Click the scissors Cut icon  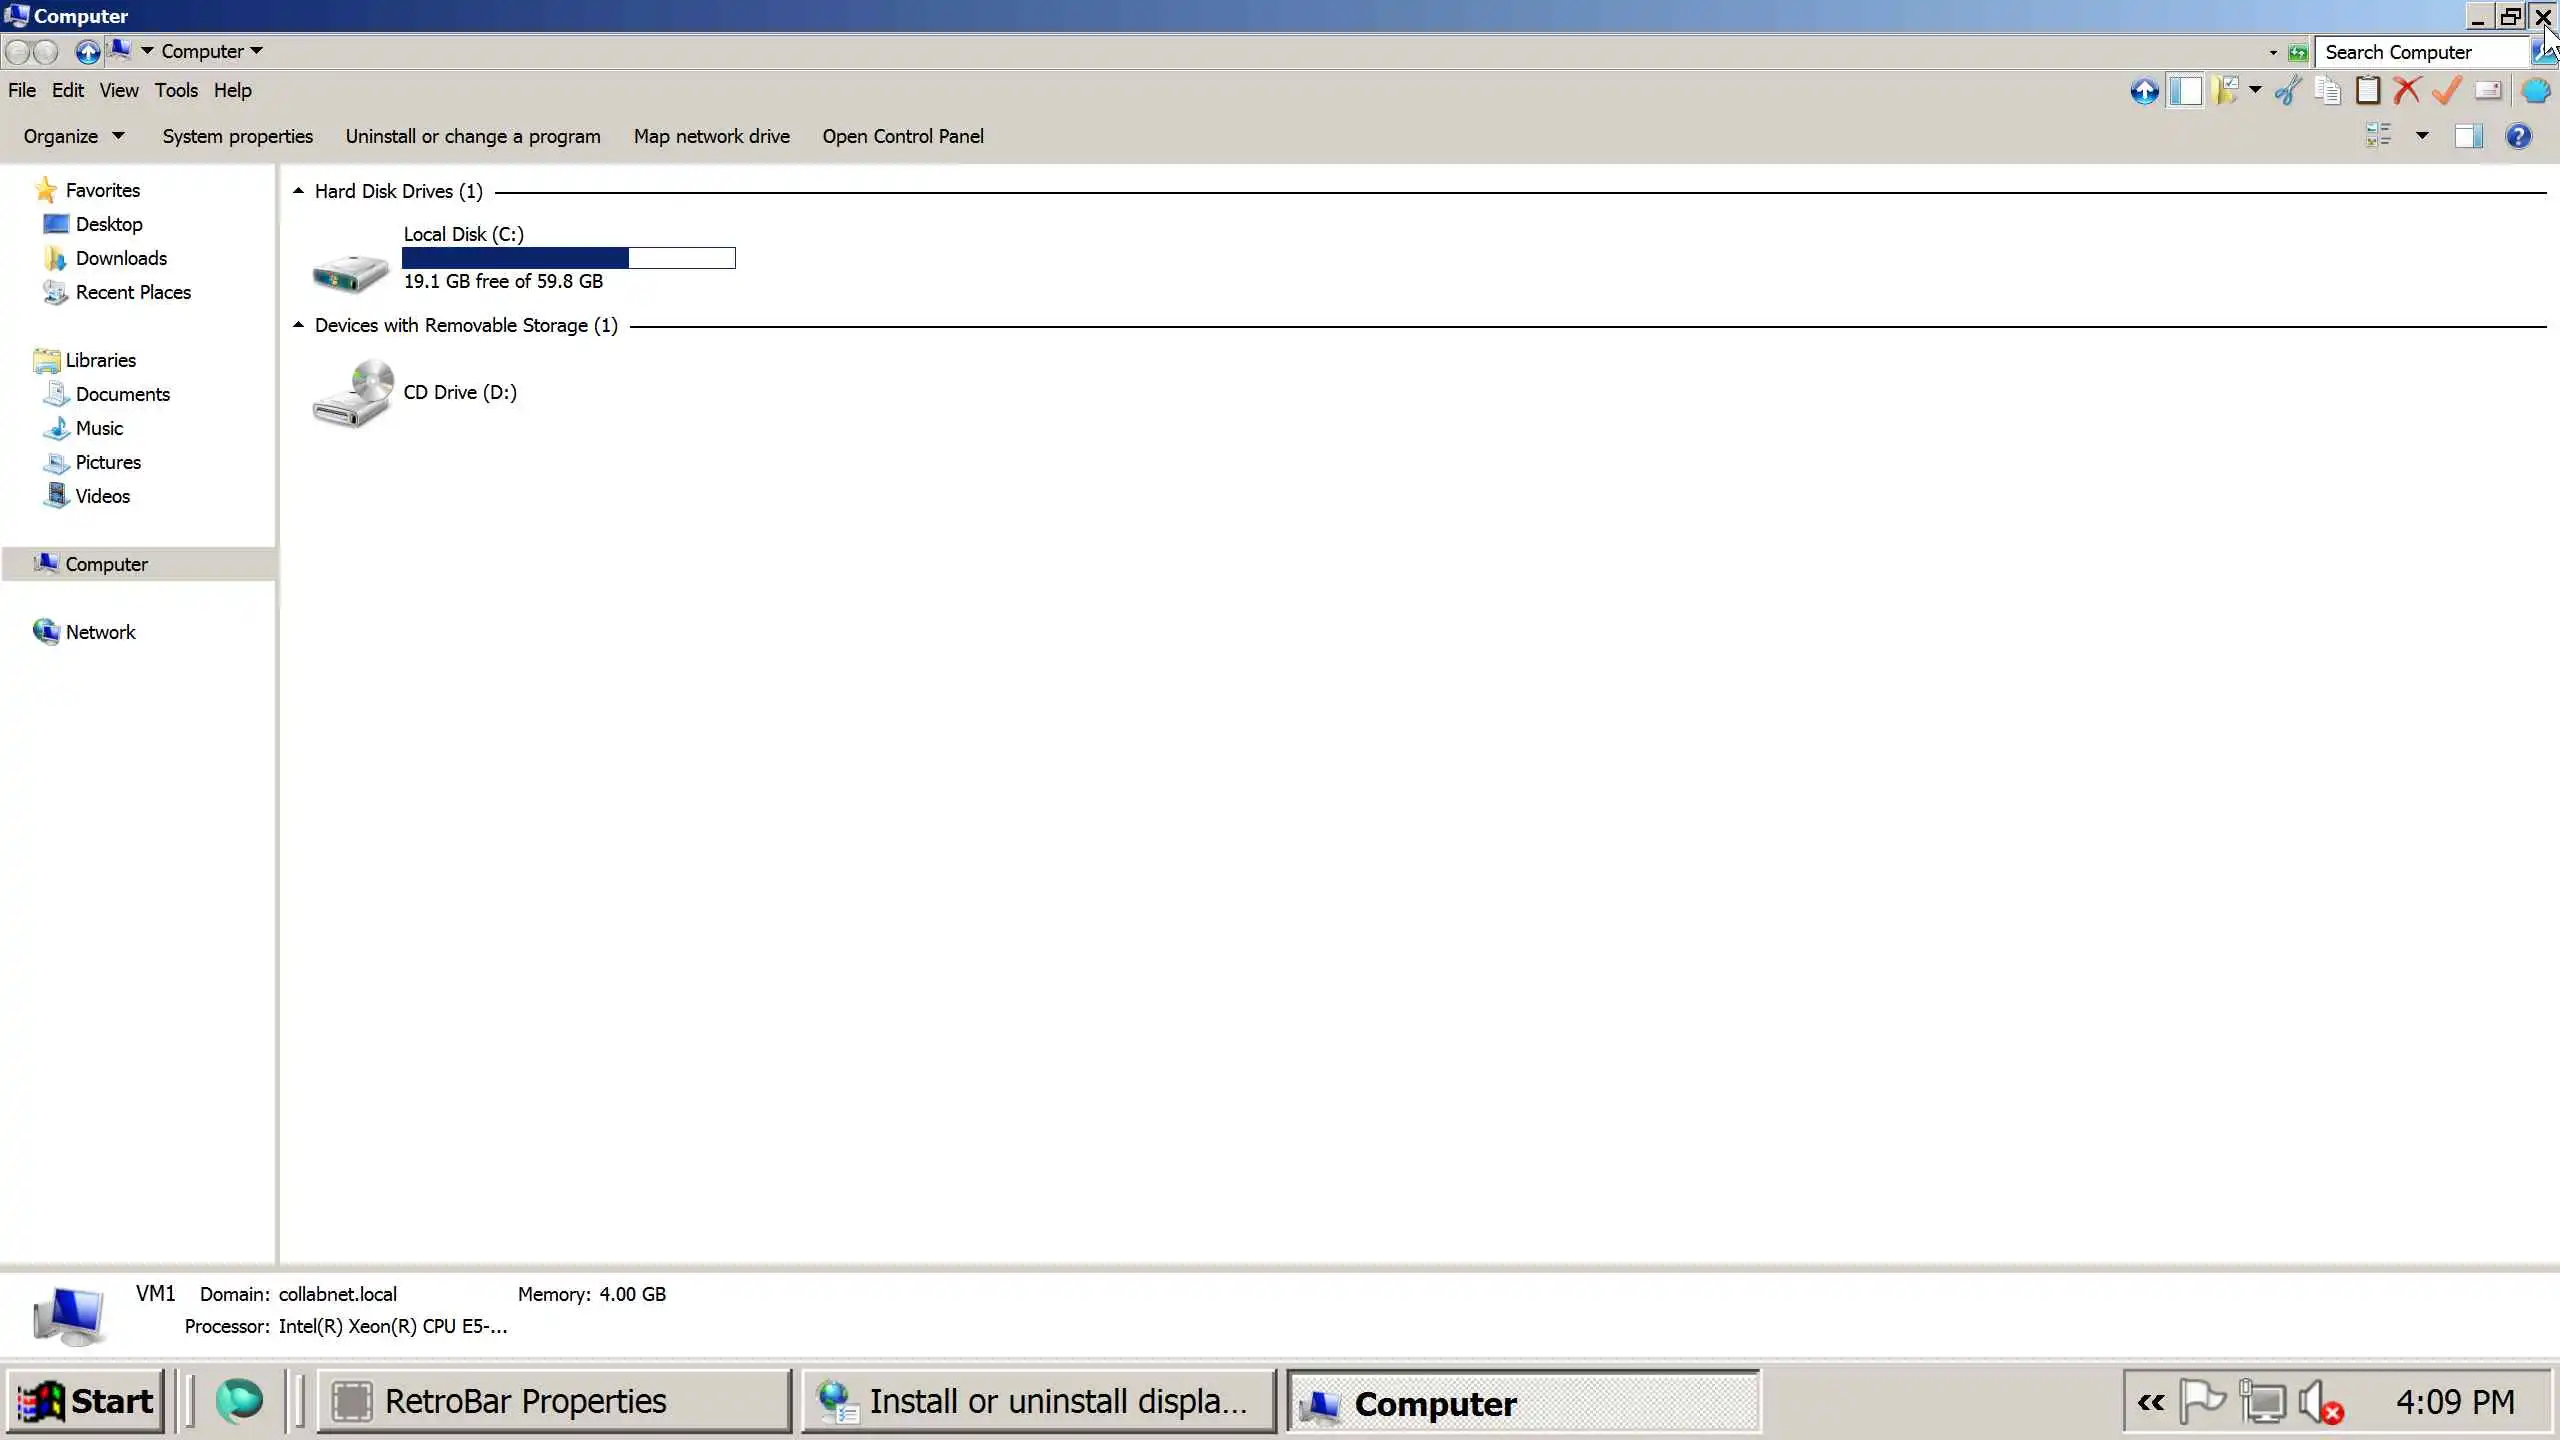[2288, 91]
